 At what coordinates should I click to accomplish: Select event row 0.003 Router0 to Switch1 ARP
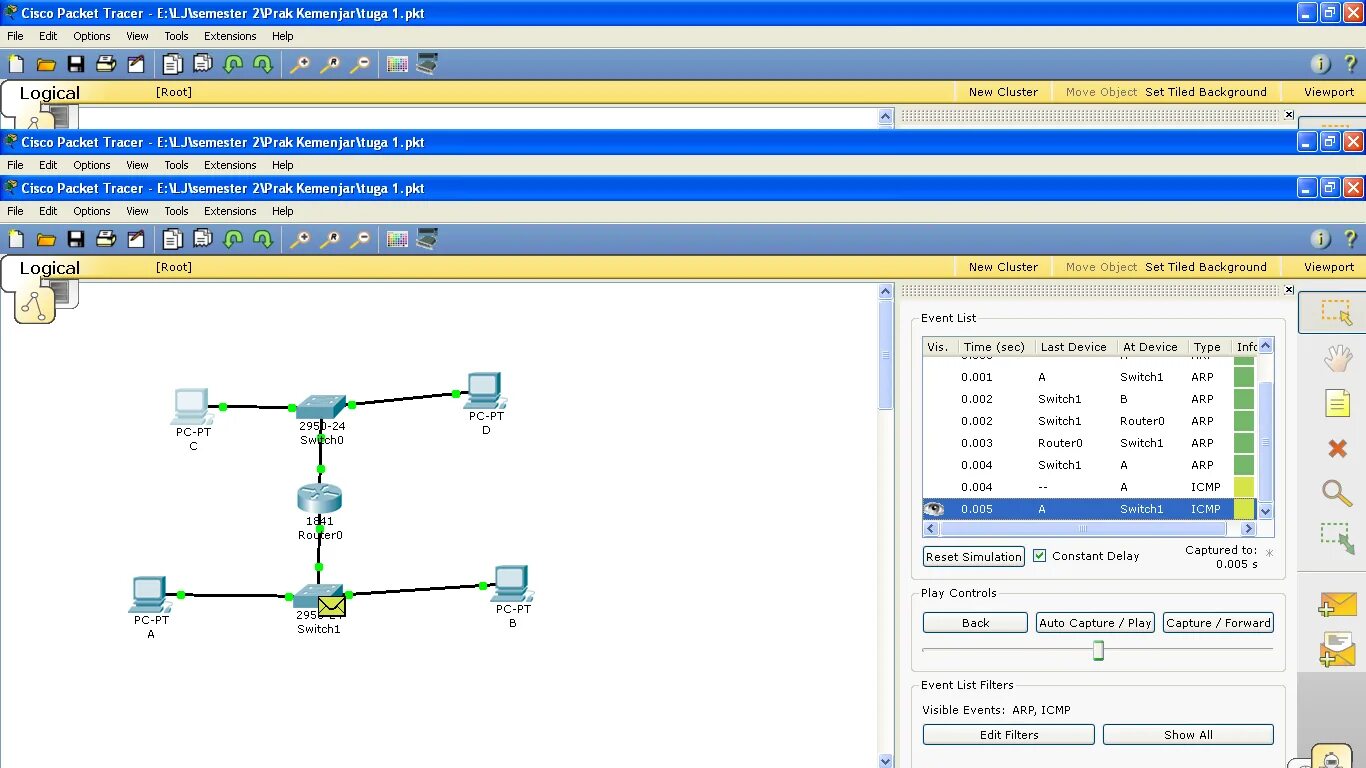pos(1089,443)
